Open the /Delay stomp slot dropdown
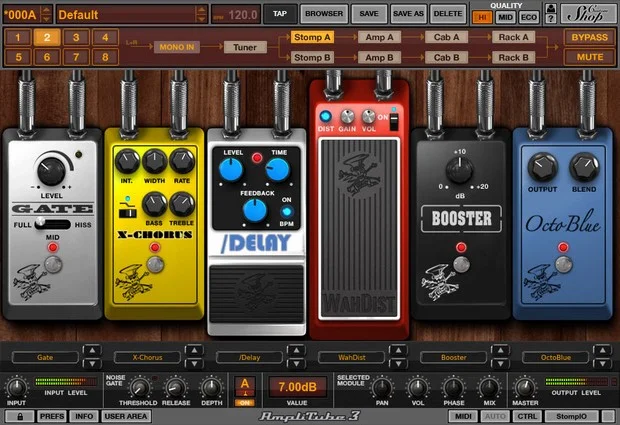This screenshot has height=425, width=620. [x=250, y=357]
